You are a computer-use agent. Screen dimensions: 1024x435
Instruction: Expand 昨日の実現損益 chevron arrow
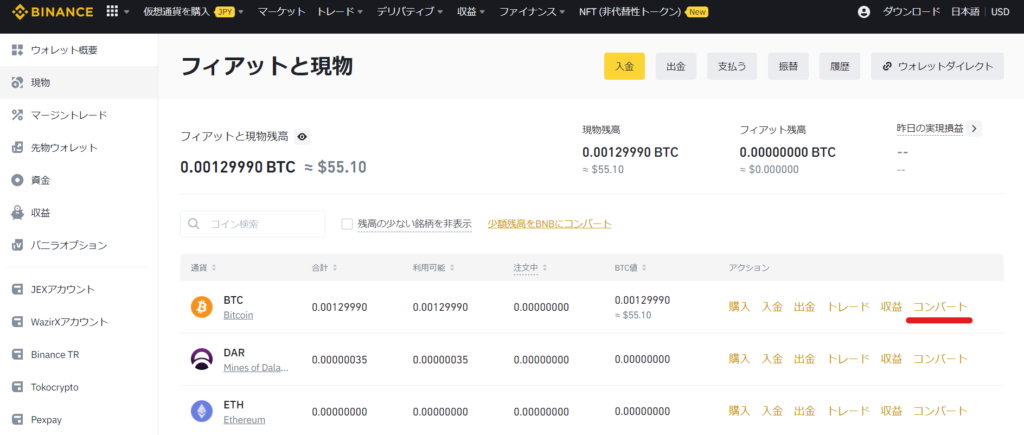[x=974, y=129]
